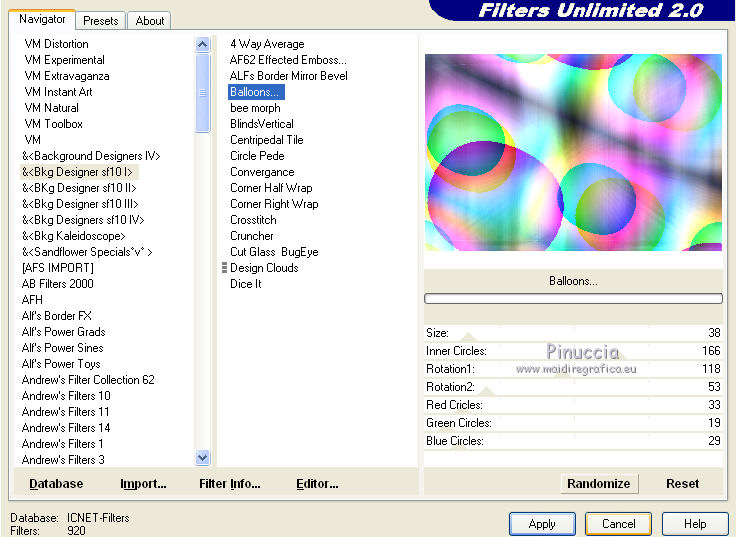
Task: Select &<BKg Designer sf10 II> category
Action: 79,188
